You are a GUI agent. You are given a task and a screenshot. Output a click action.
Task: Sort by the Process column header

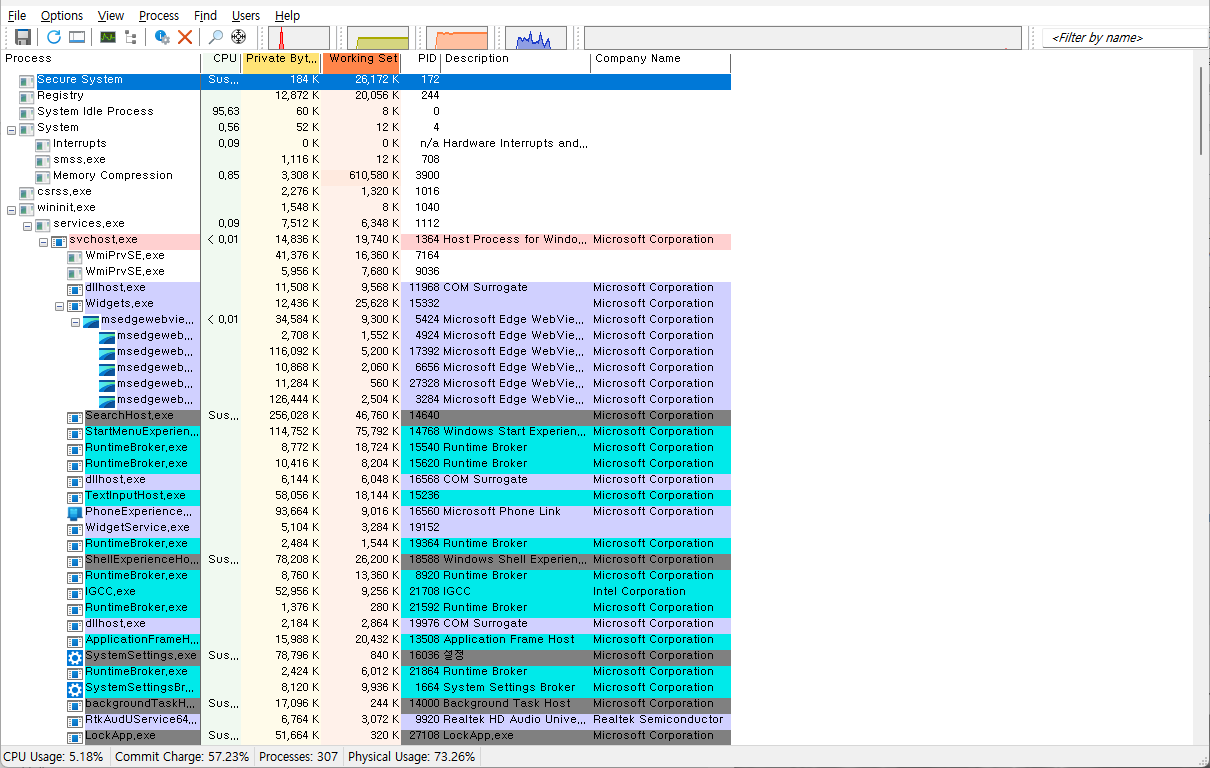coord(100,60)
